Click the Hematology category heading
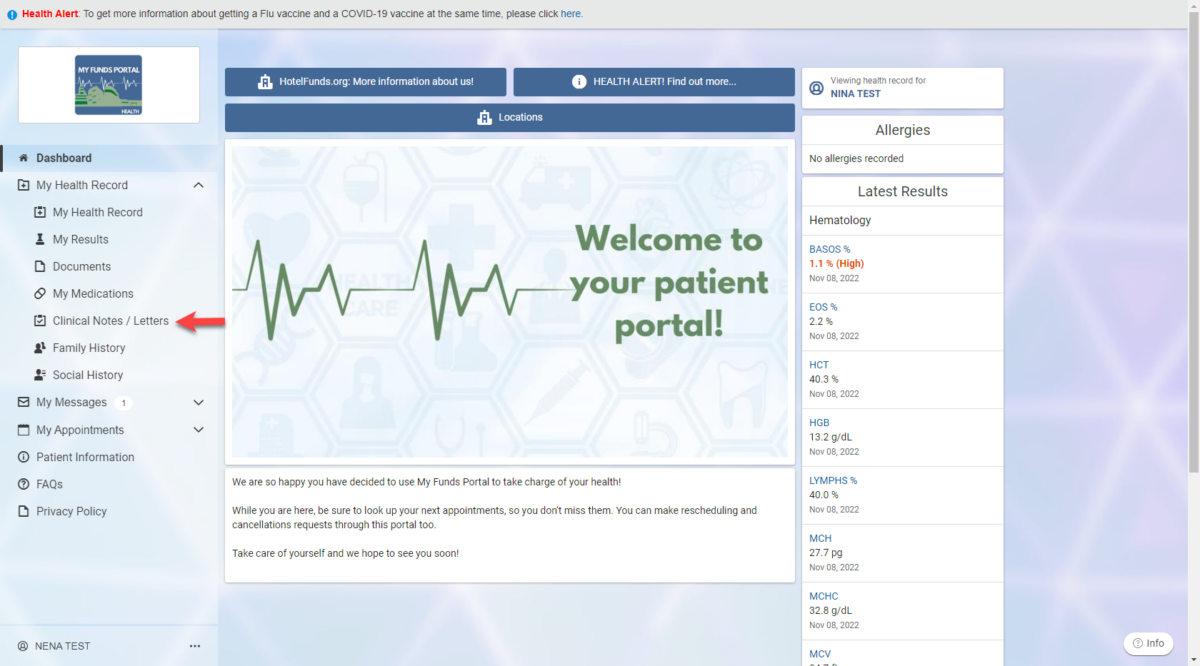The width and height of the screenshot is (1200, 666). pyautogui.click(x=840, y=220)
